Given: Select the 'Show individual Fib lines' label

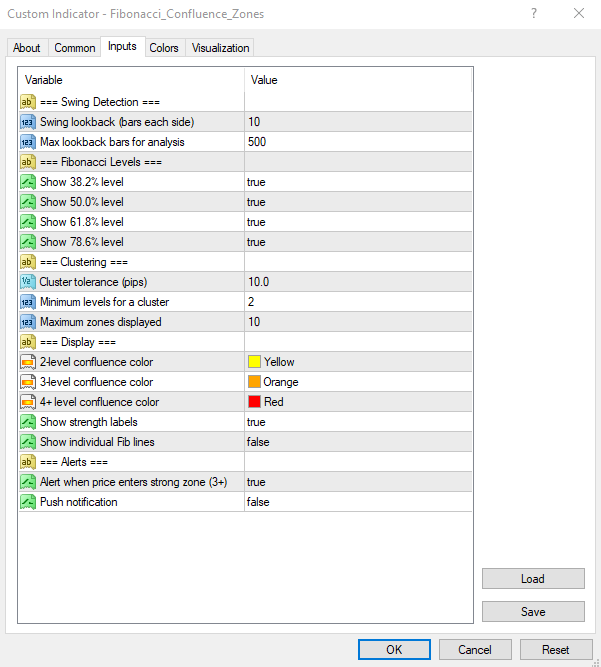Looking at the screenshot, I should pos(97,442).
